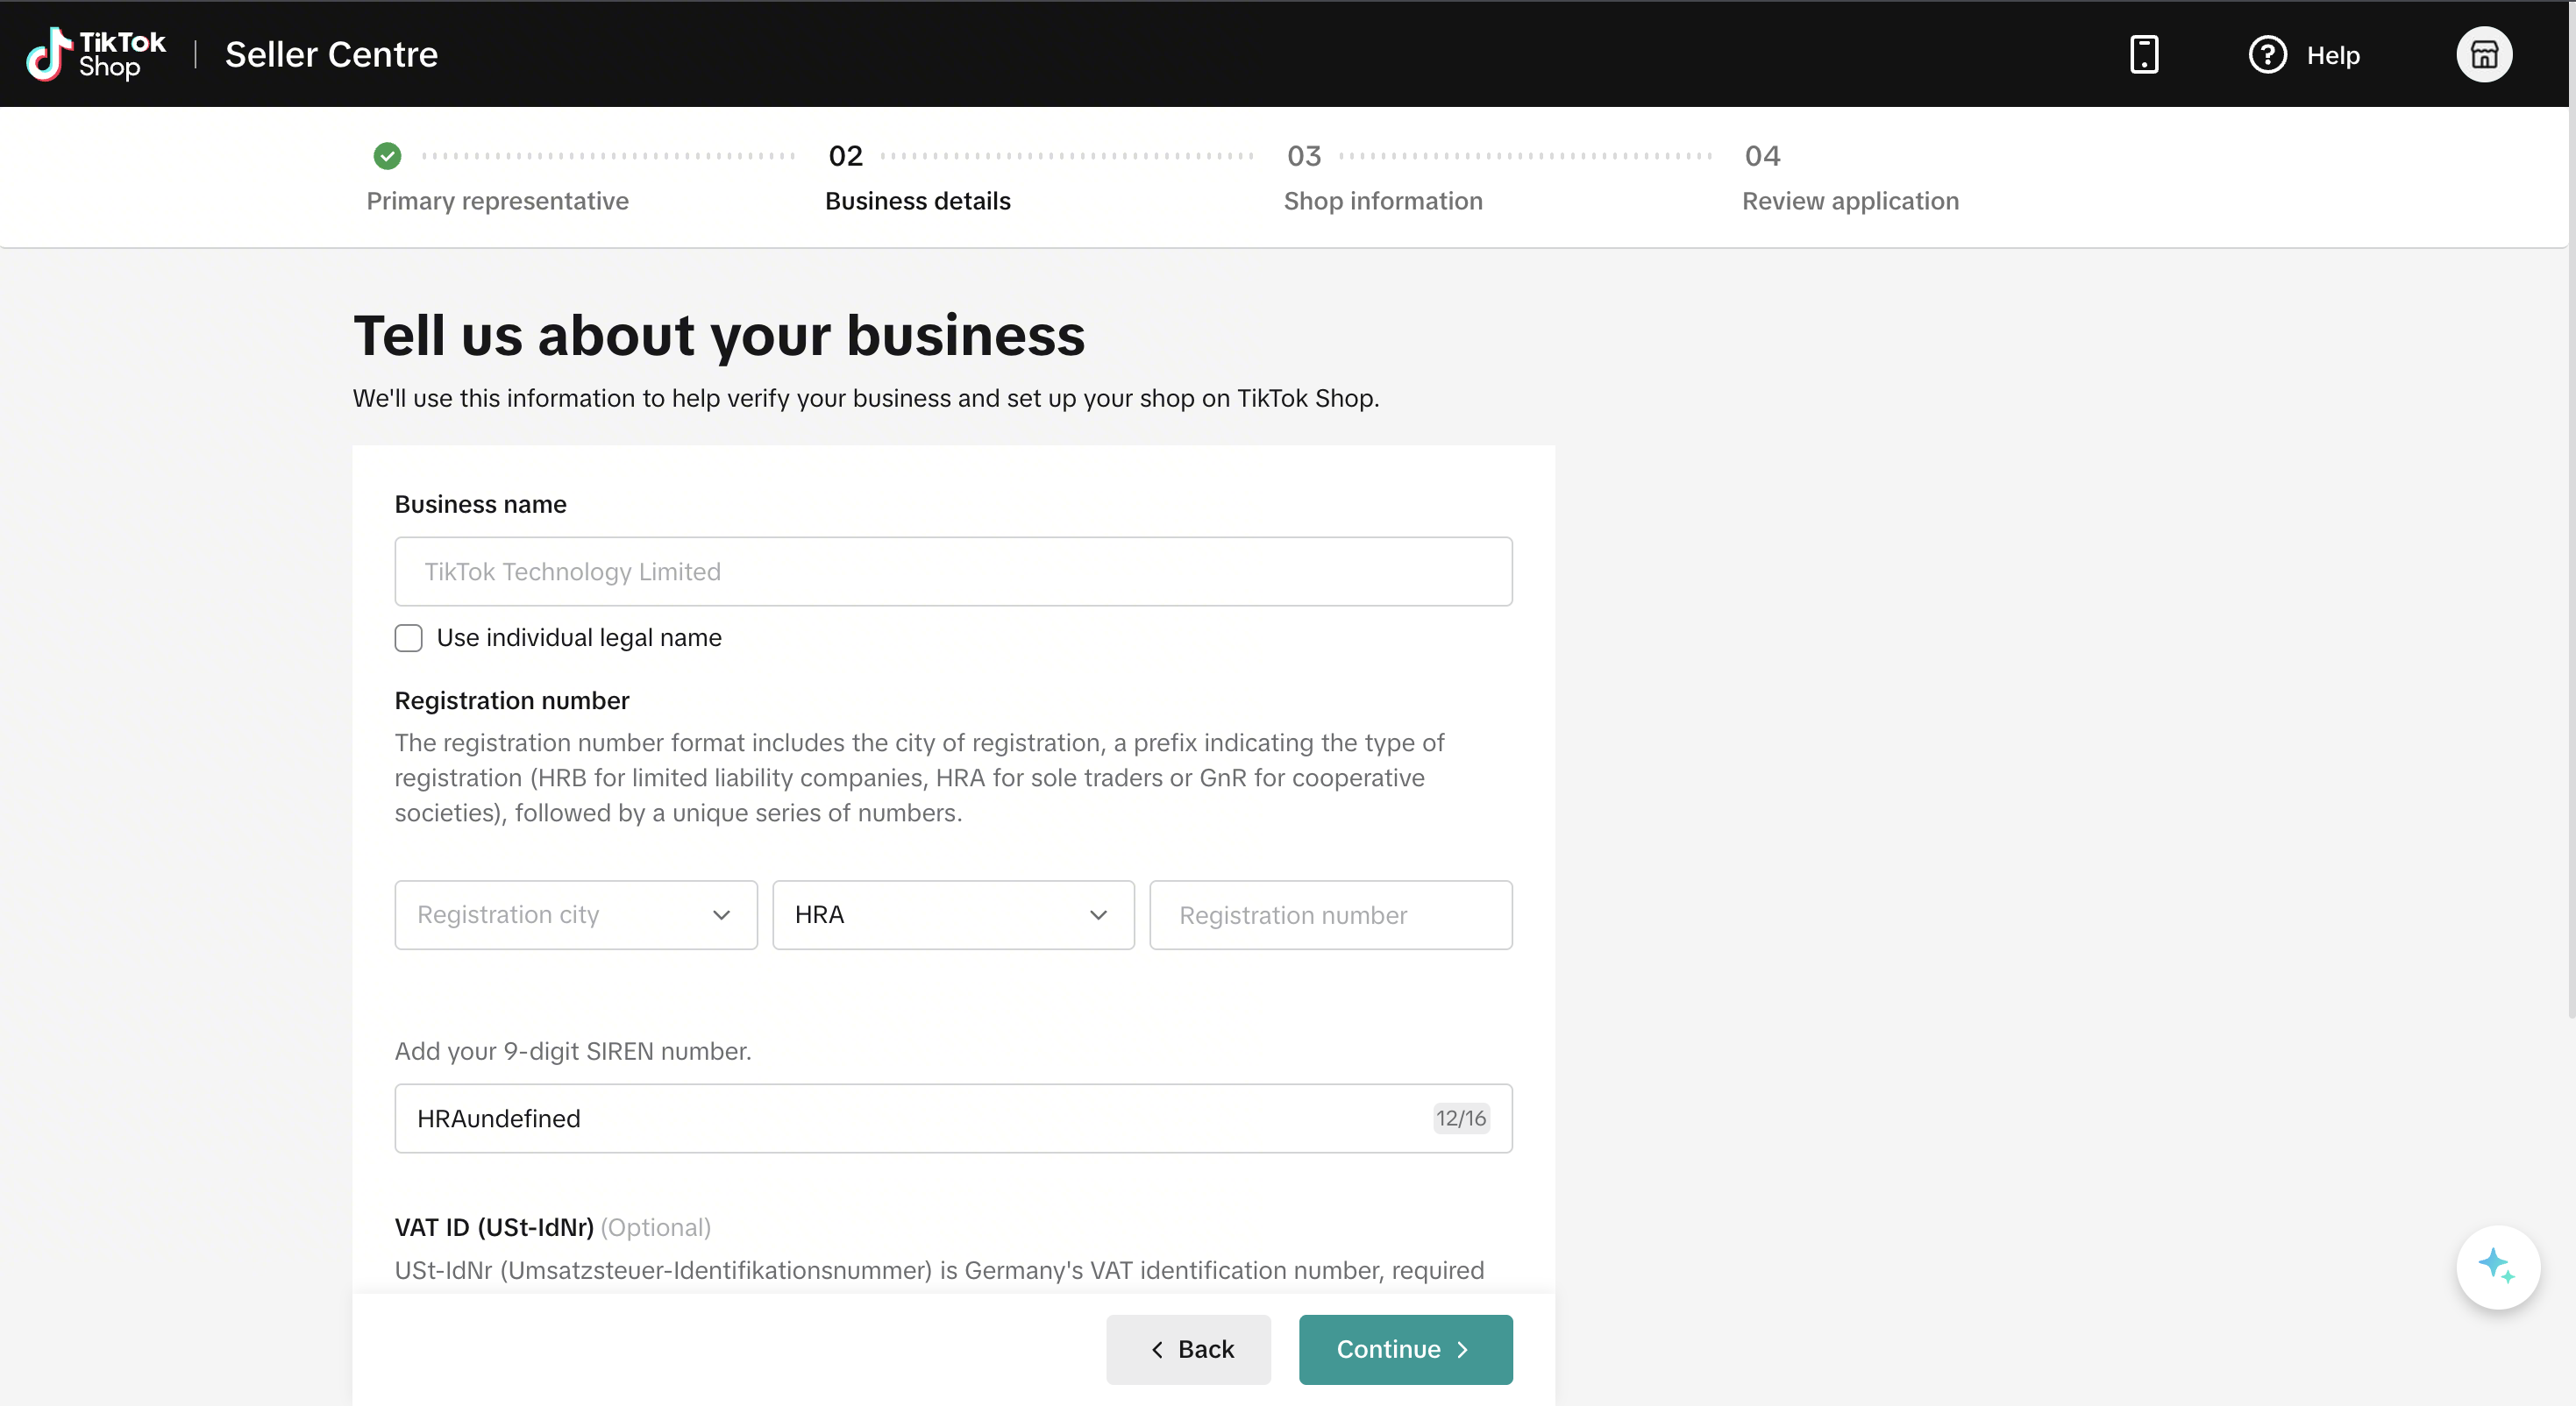
Task: Expand the HRA registration type dropdown
Action: 953,915
